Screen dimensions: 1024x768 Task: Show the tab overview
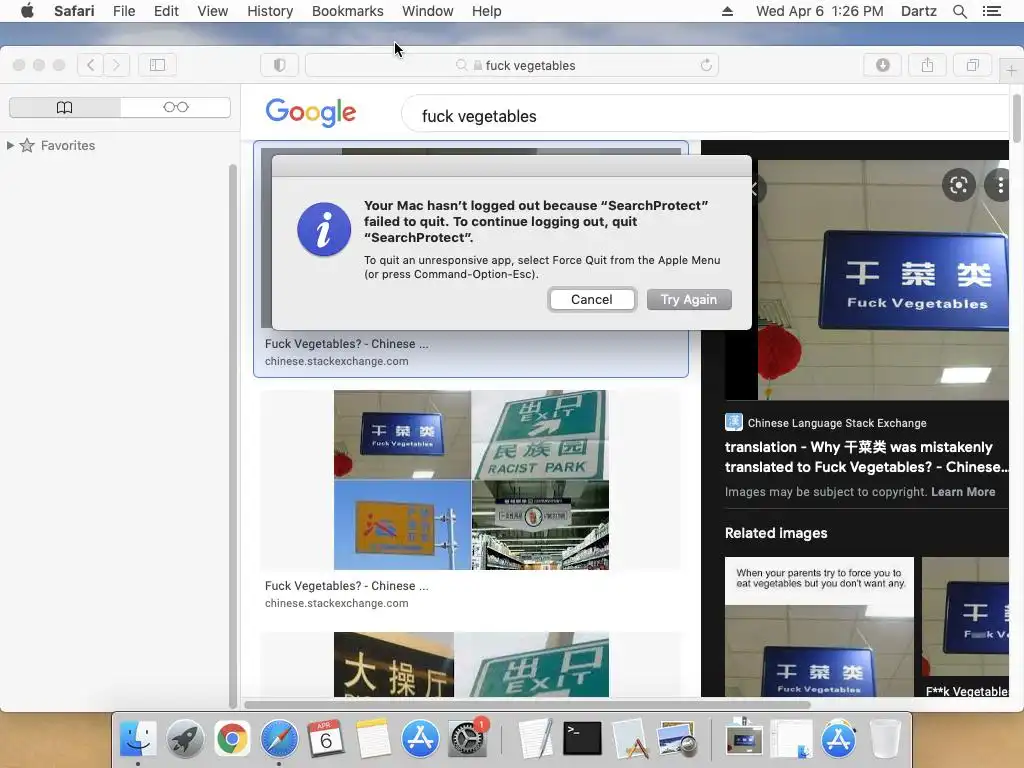click(972, 65)
